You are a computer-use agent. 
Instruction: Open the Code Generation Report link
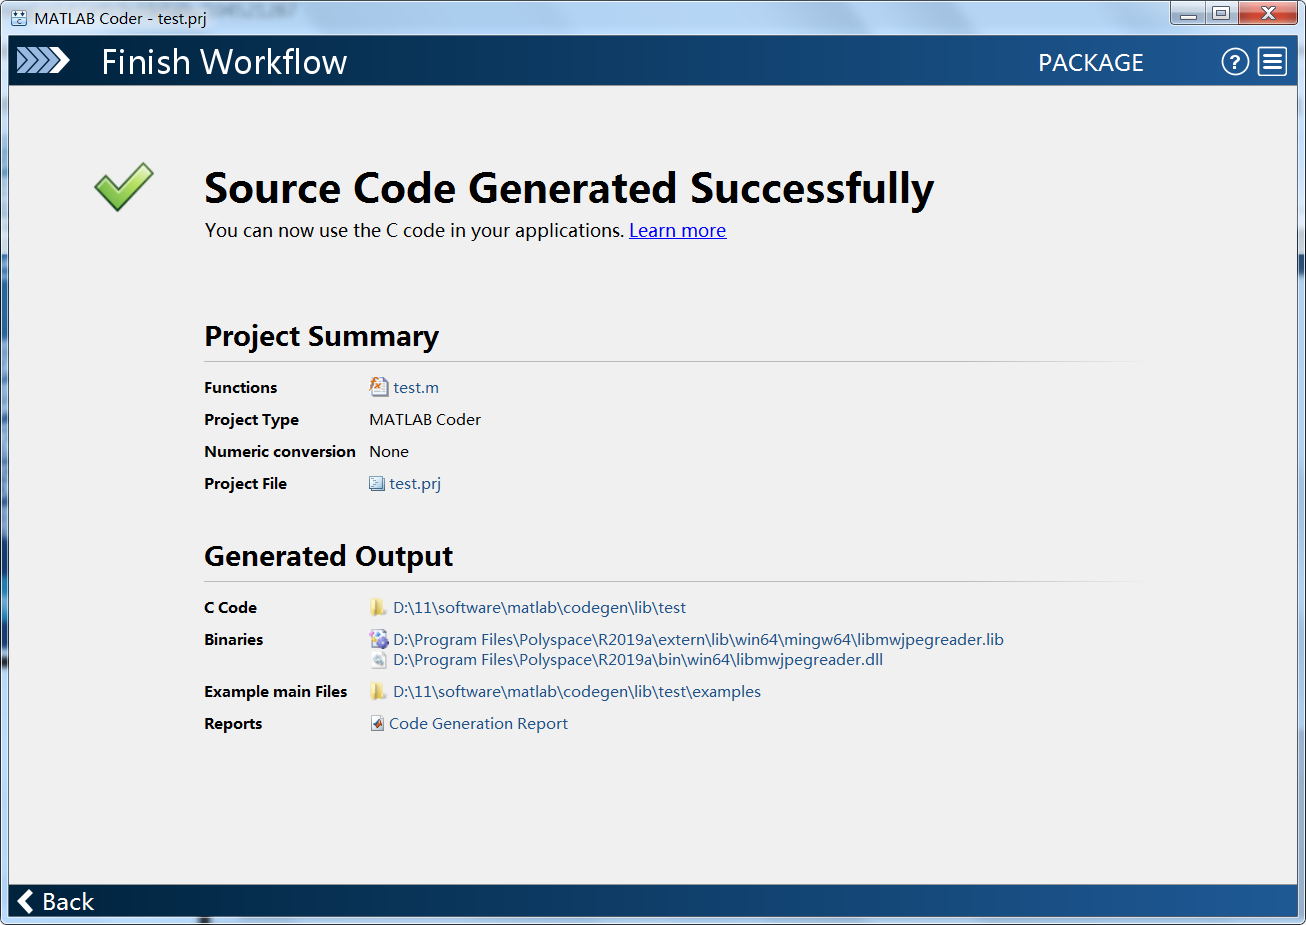(x=478, y=724)
